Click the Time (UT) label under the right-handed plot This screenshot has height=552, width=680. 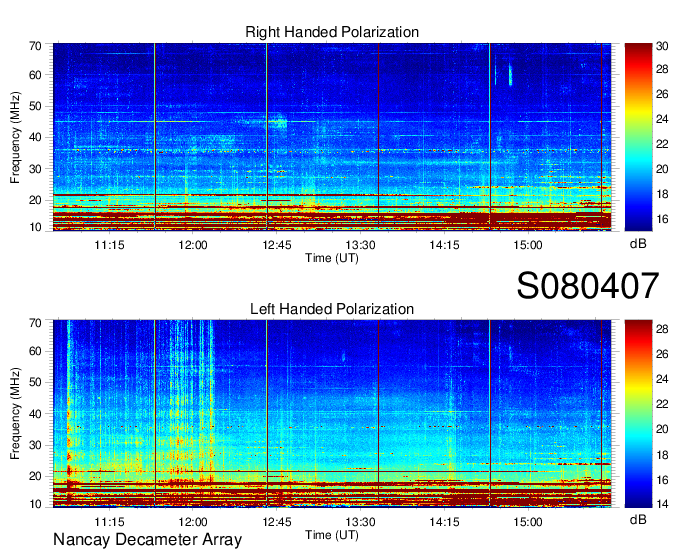pyautogui.click(x=332, y=258)
